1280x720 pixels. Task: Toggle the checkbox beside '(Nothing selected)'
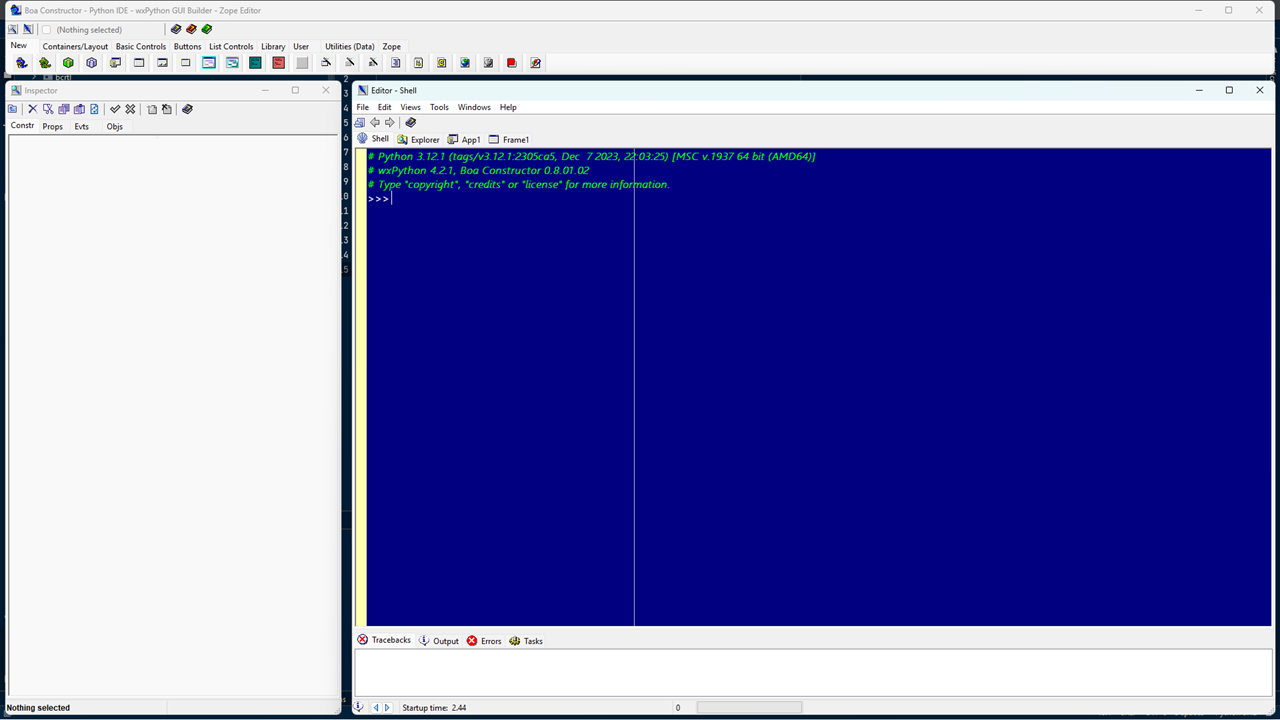tap(46, 30)
